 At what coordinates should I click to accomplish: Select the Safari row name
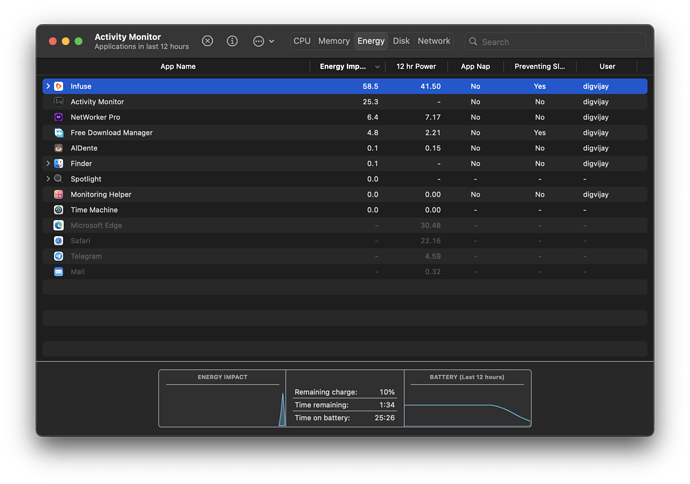(80, 241)
